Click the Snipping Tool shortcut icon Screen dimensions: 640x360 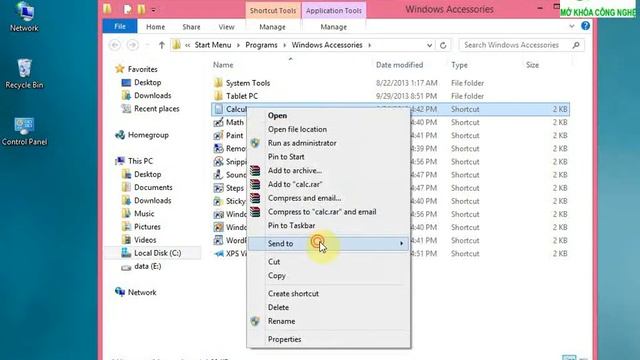[219, 162]
